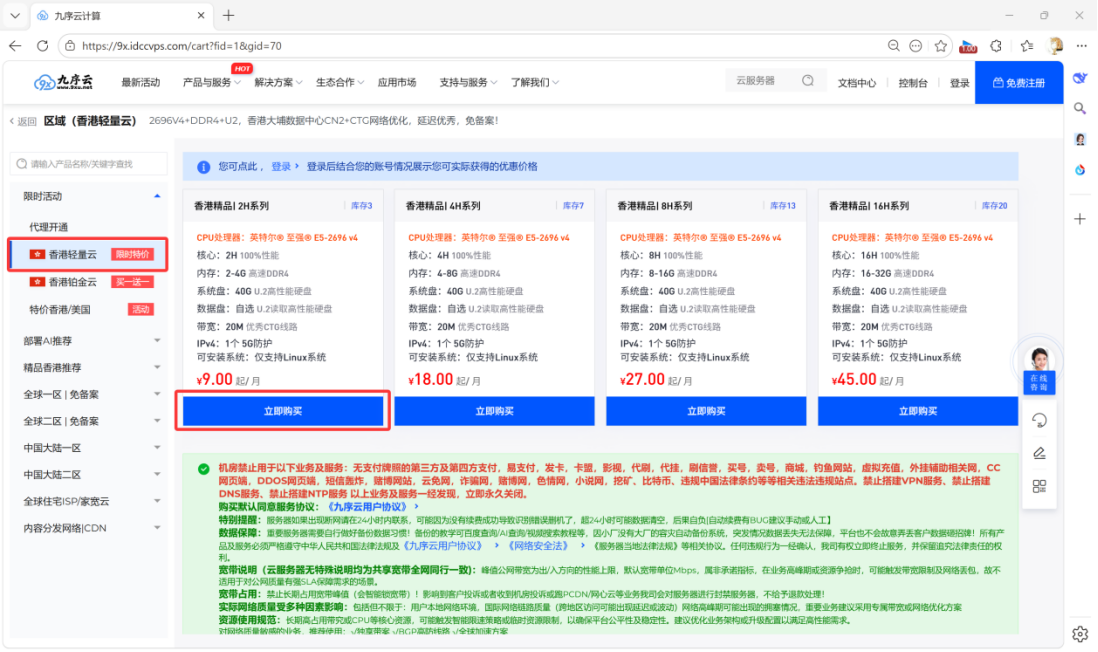Click the 九序云 logo

(64, 82)
